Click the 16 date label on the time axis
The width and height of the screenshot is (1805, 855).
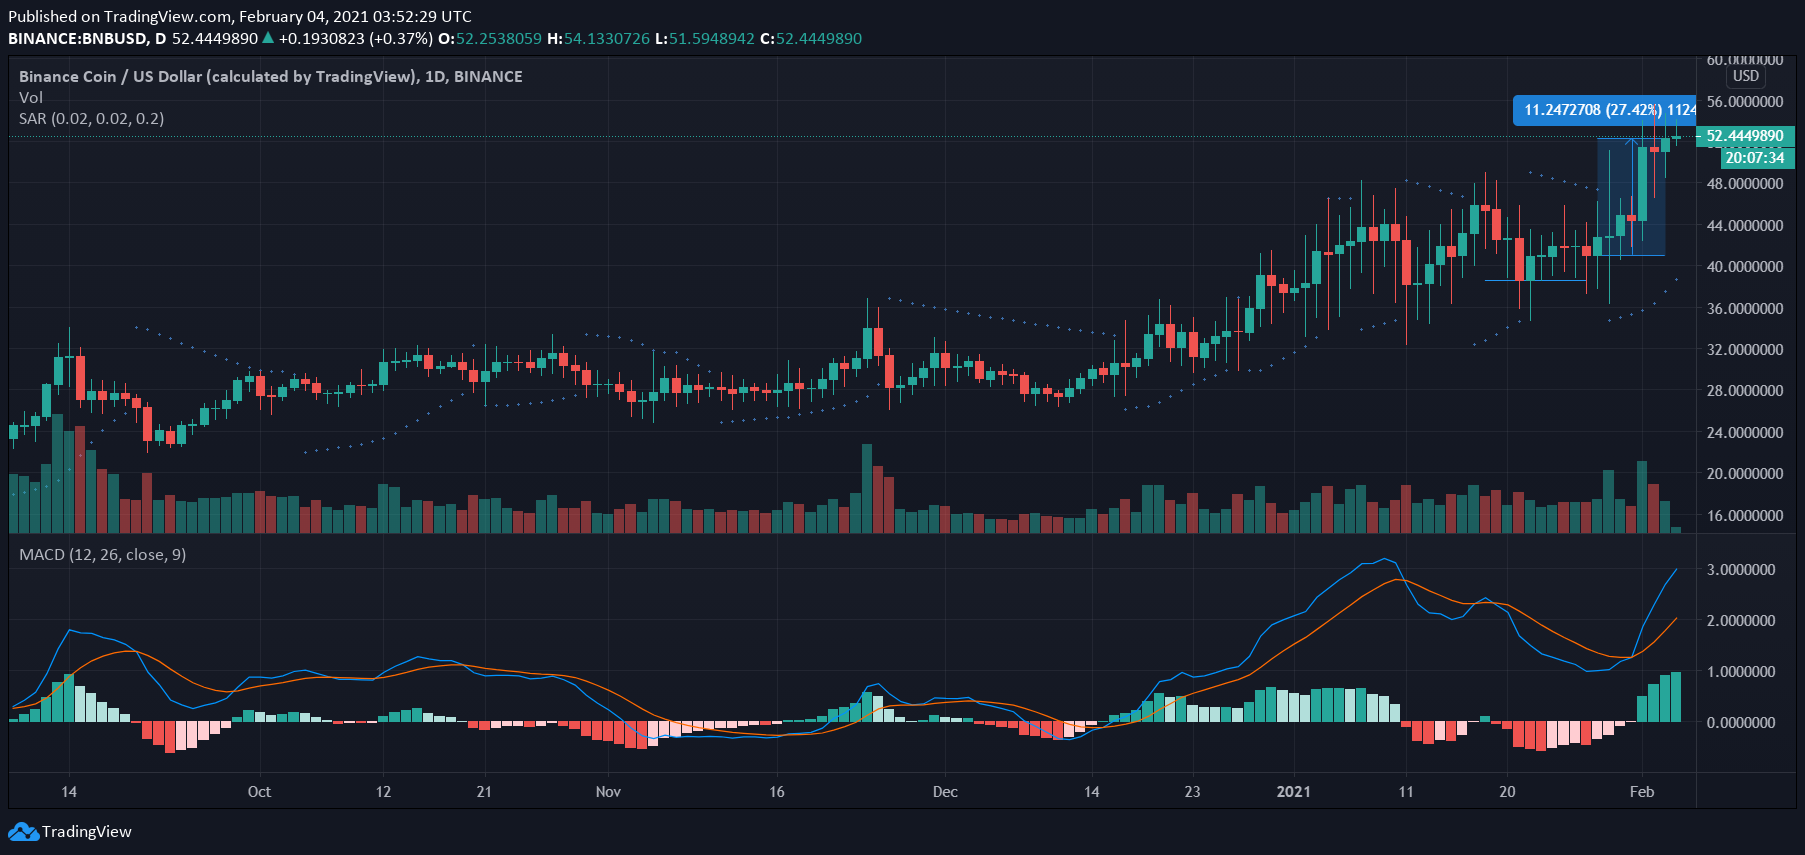(x=777, y=792)
